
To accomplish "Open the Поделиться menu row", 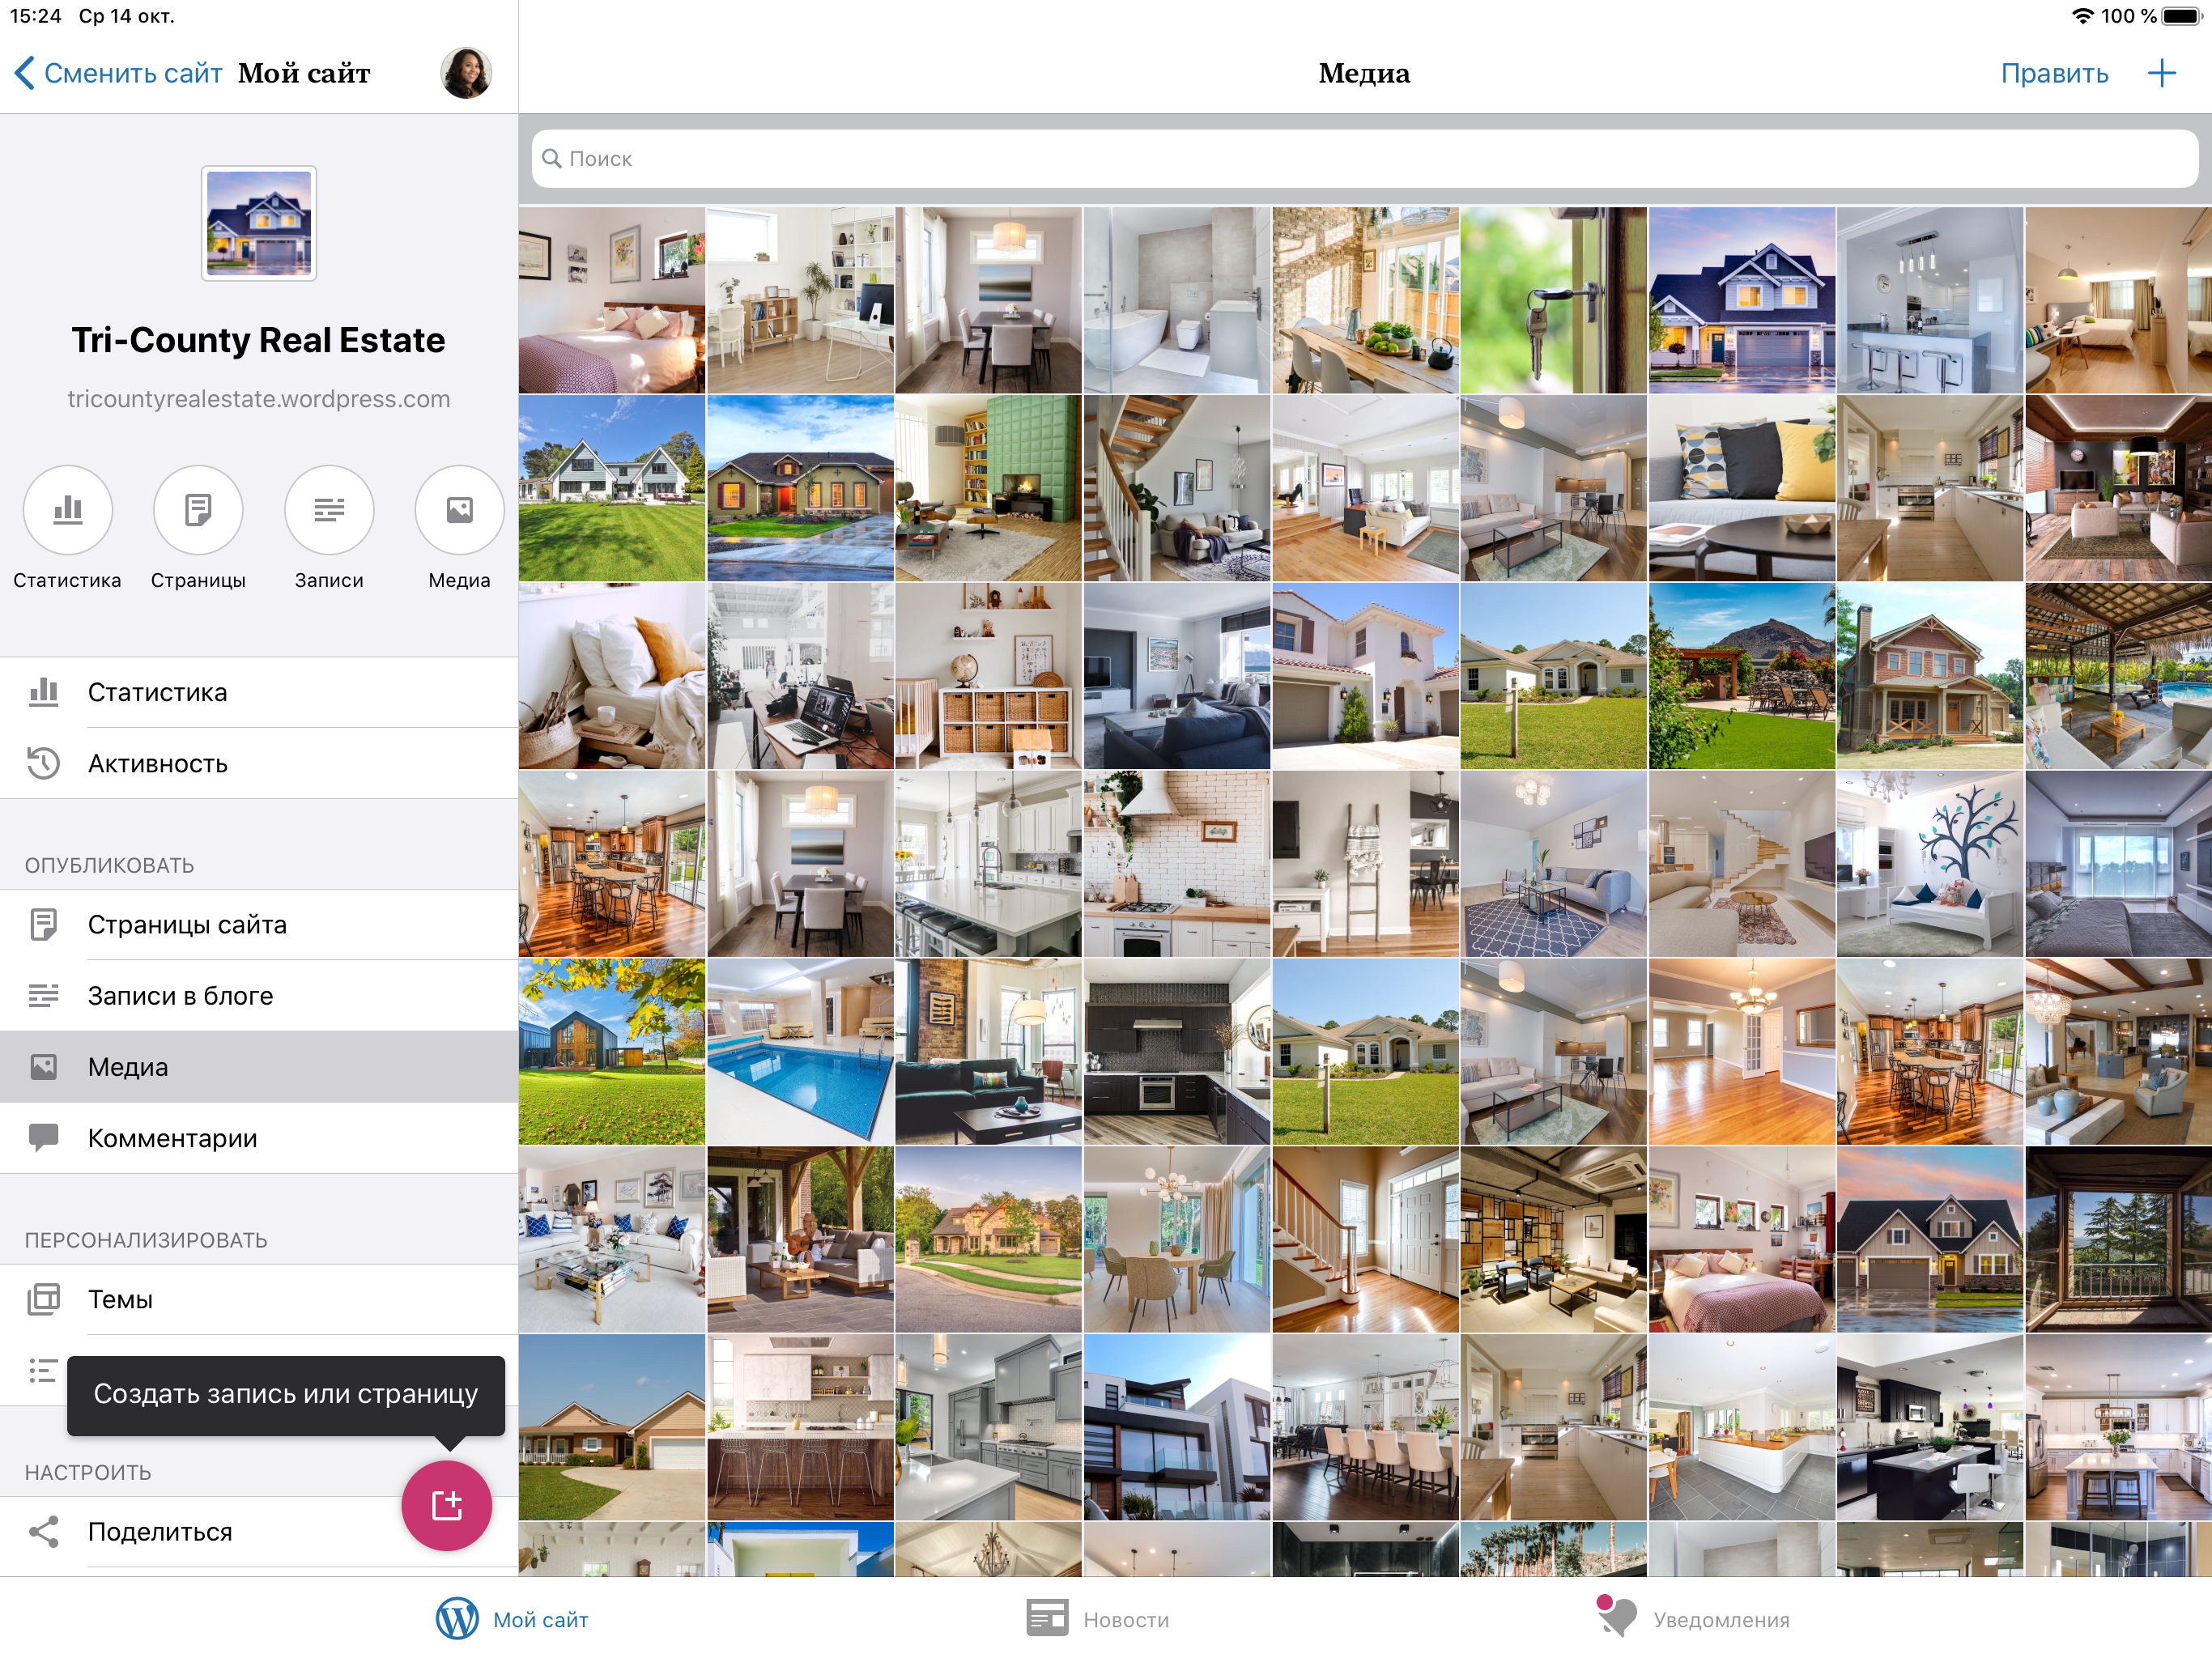I will pyautogui.click(x=259, y=1532).
